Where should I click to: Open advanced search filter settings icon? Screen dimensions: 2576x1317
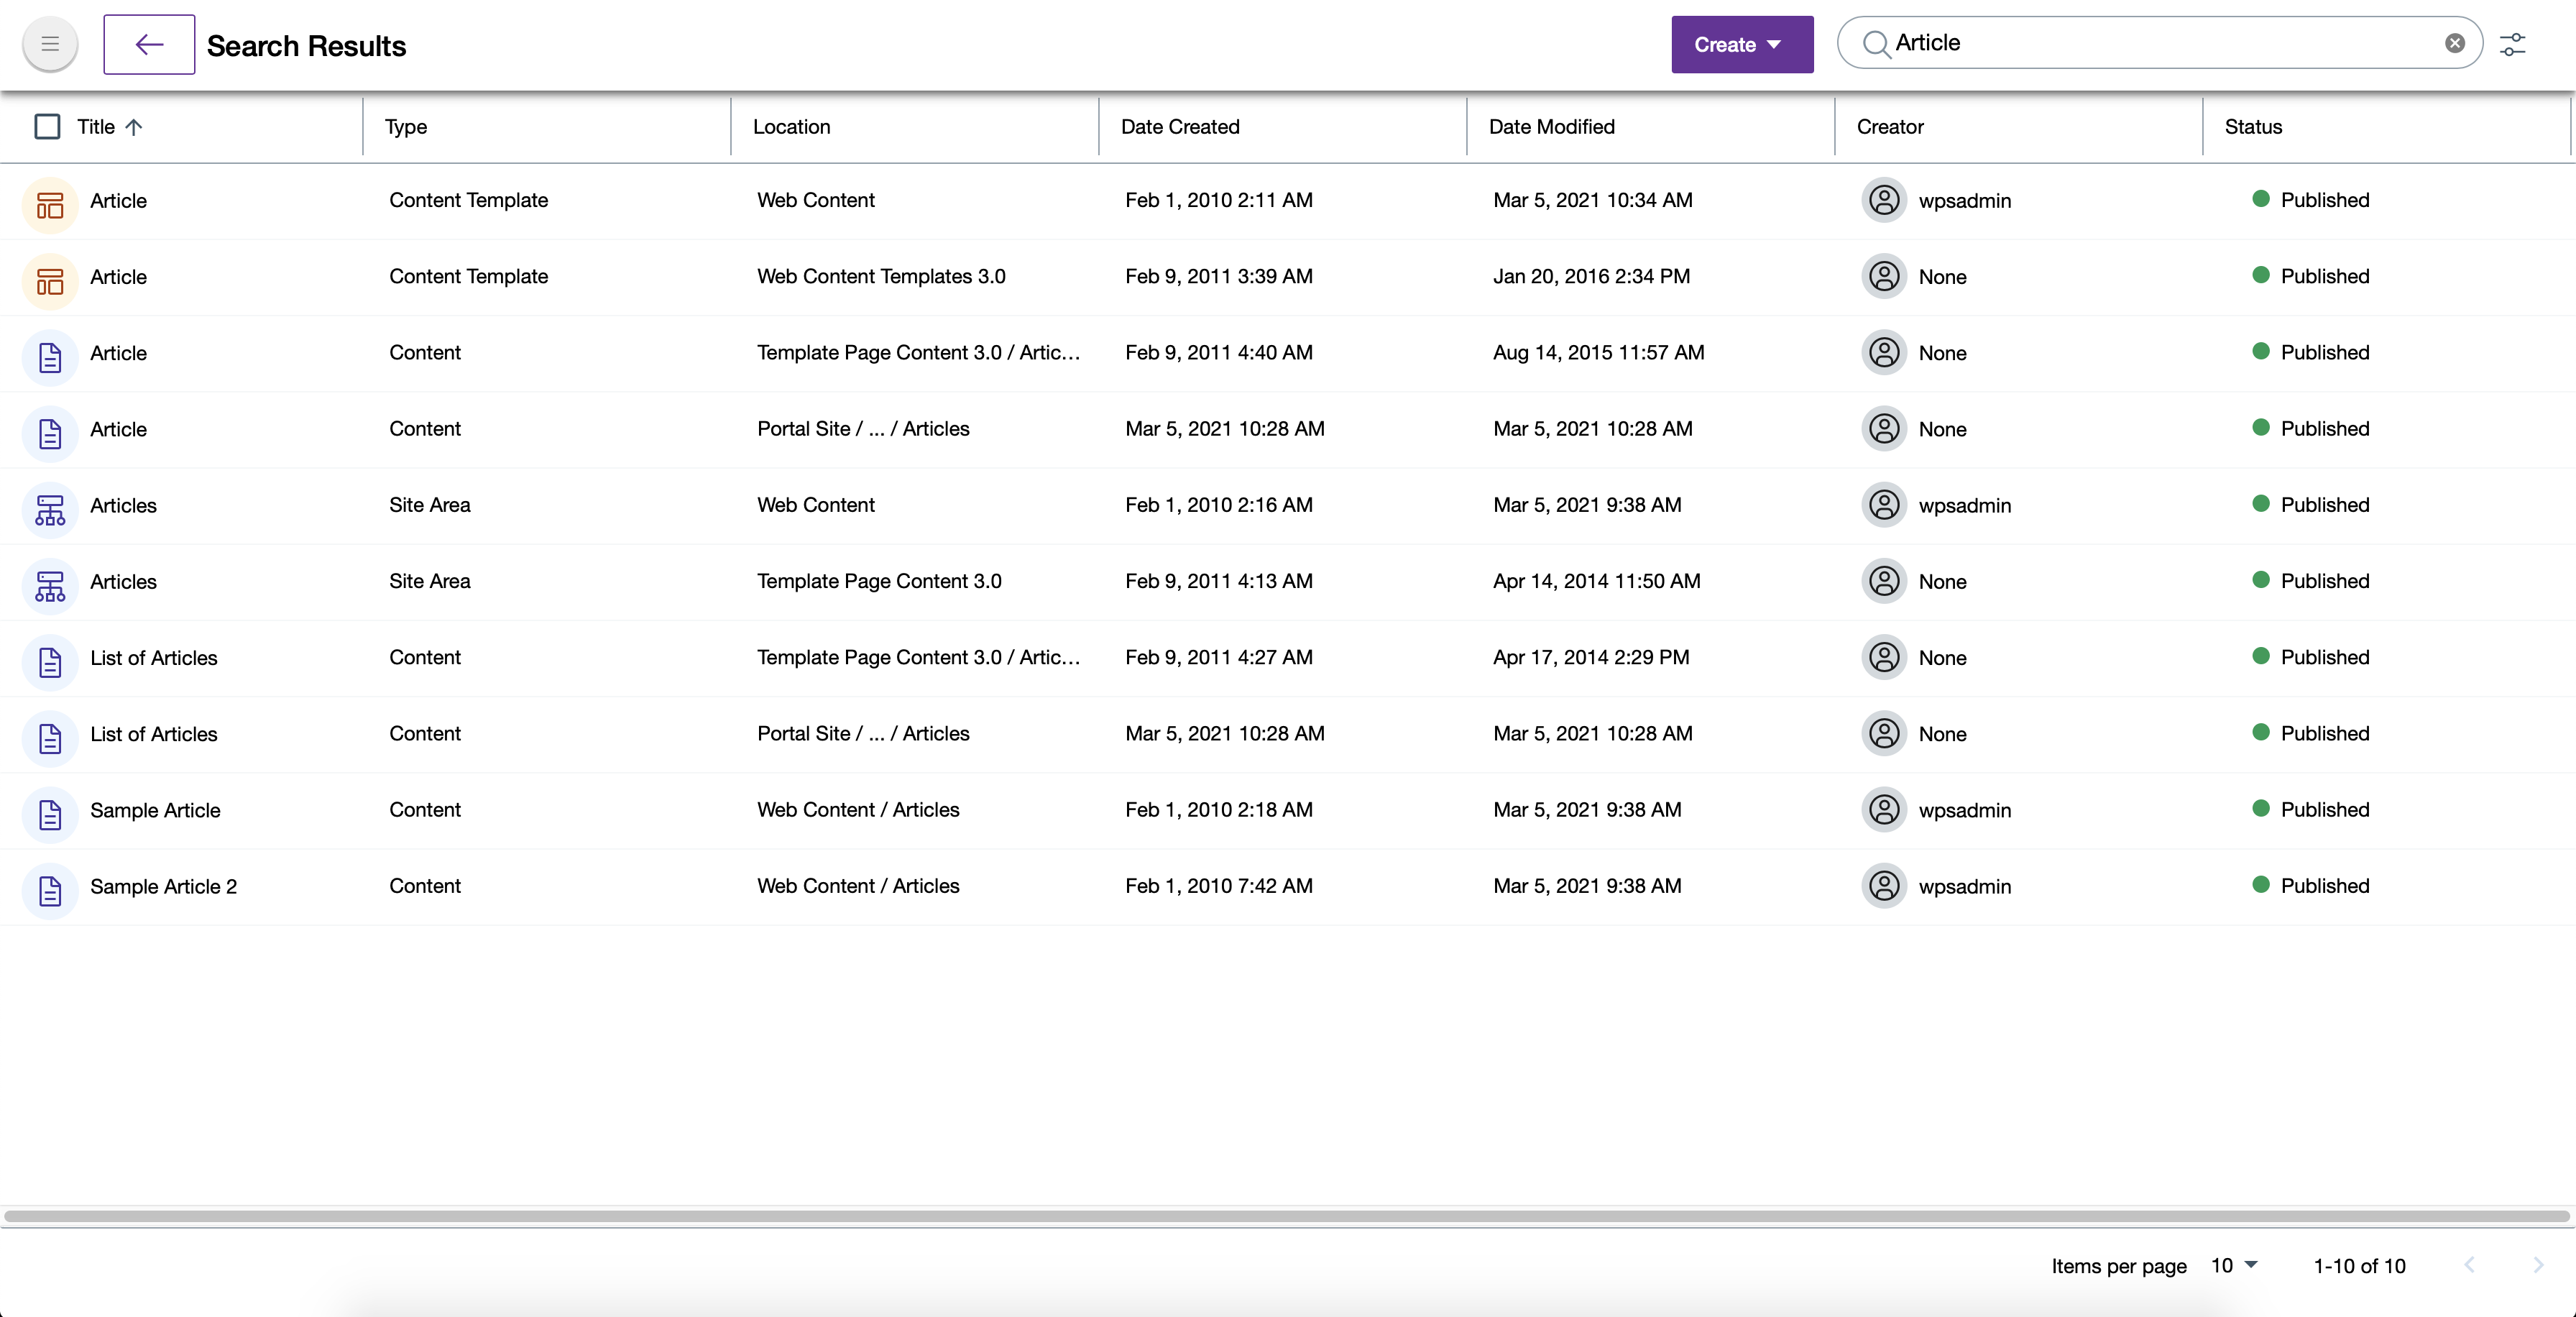click(x=2512, y=45)
